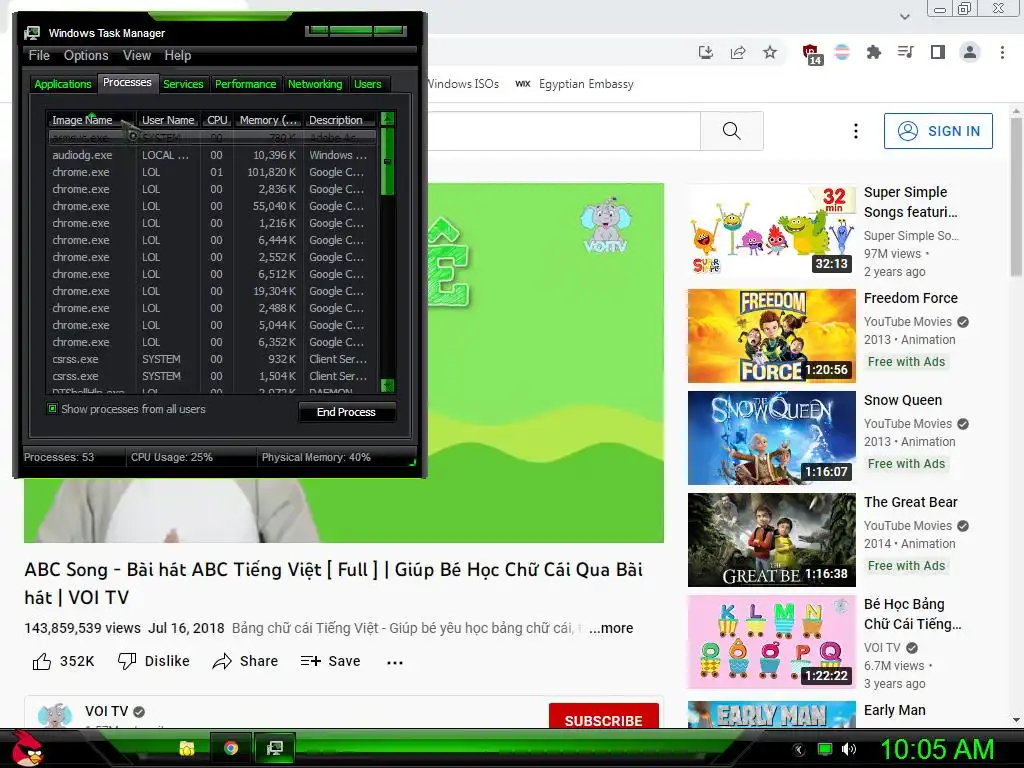This screenshot has height=768, width=1024.
Task: Open the Chrome extensions puzzle icon
Action: pos(873,52)
